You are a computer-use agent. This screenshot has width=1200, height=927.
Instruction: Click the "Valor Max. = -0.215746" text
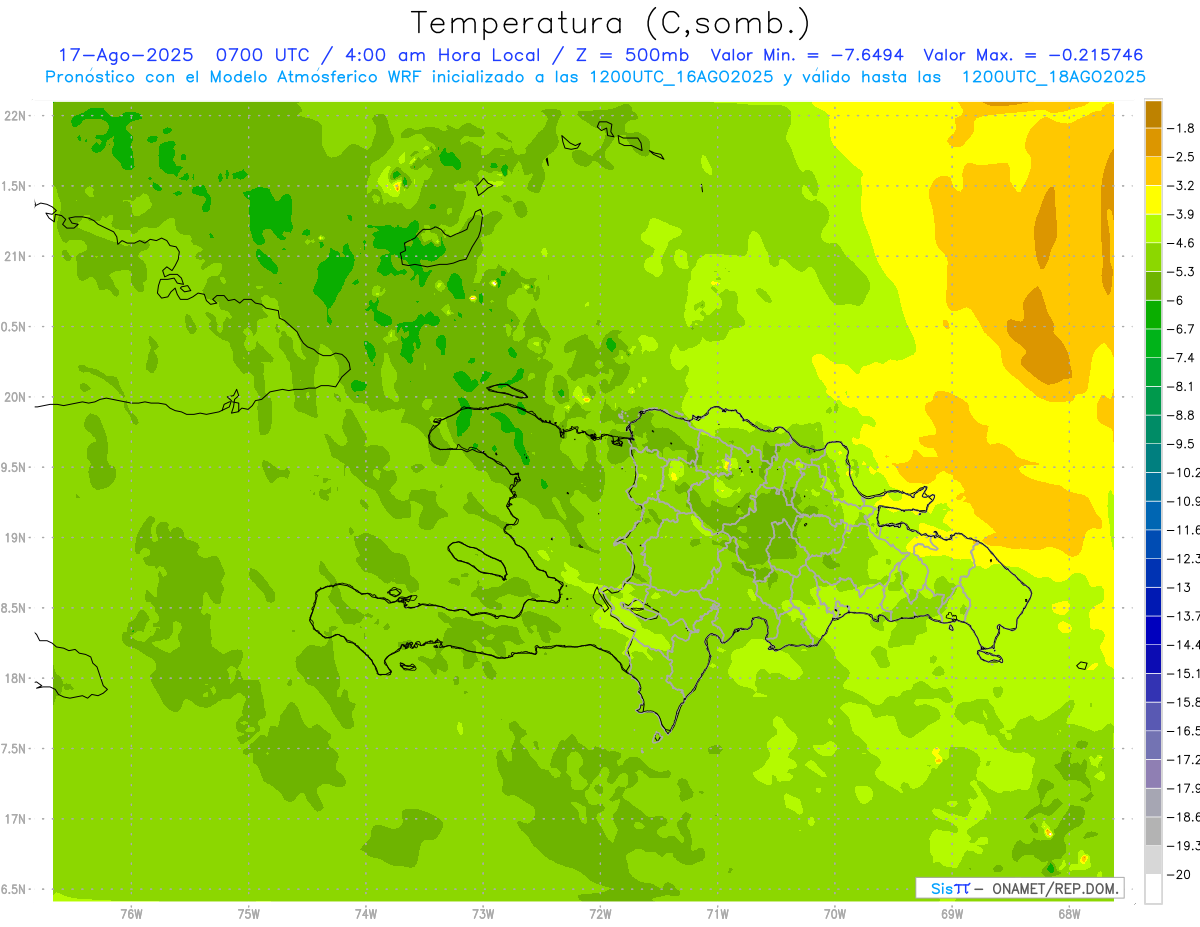1033,55
